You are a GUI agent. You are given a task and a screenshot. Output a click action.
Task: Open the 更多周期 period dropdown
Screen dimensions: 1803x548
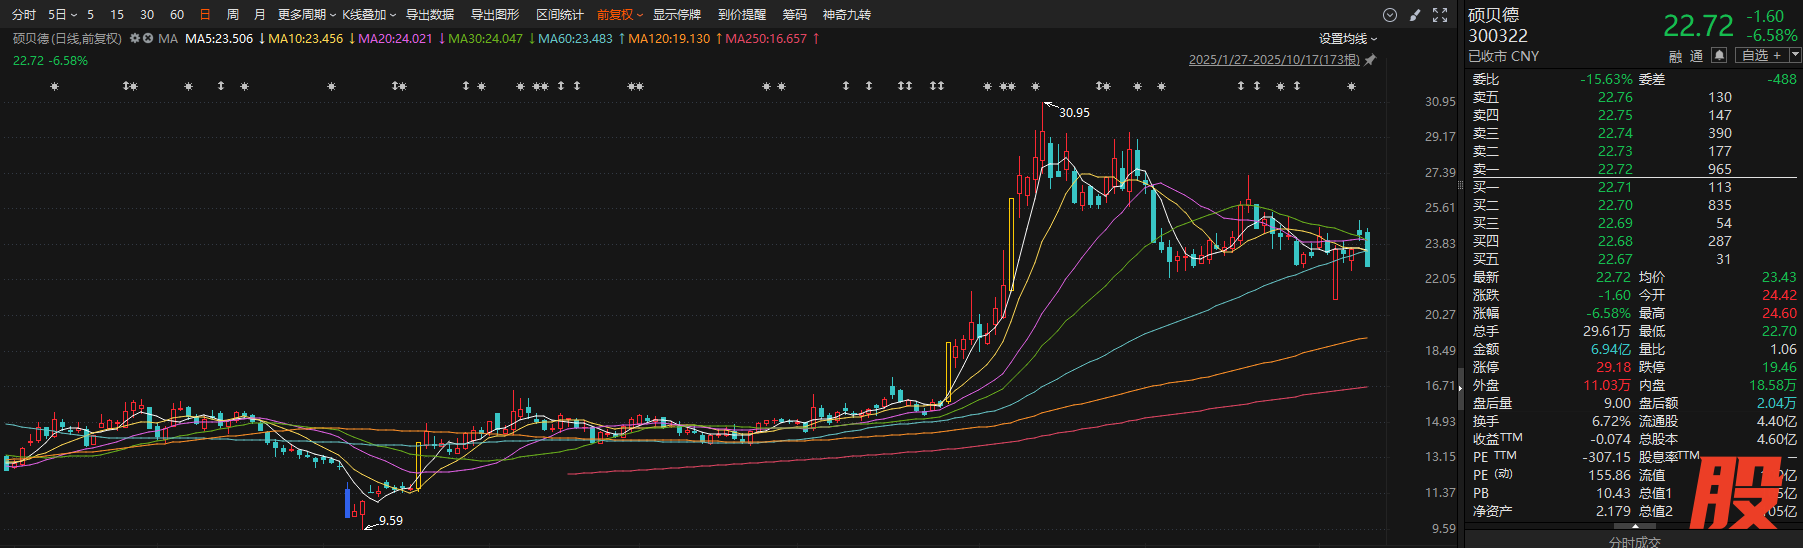click(x=306, y=15)
